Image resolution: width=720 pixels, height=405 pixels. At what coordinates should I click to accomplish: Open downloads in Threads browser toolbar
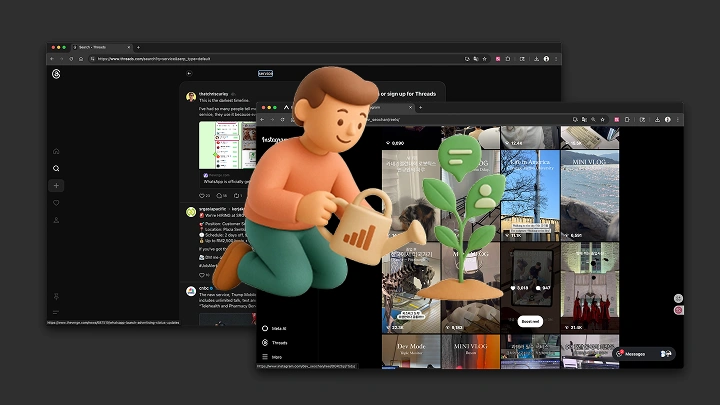pyautogui.click(x=536, y=59)
